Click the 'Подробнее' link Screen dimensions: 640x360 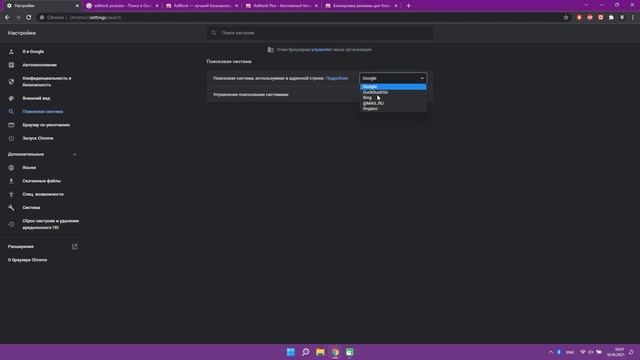(337, 78)
